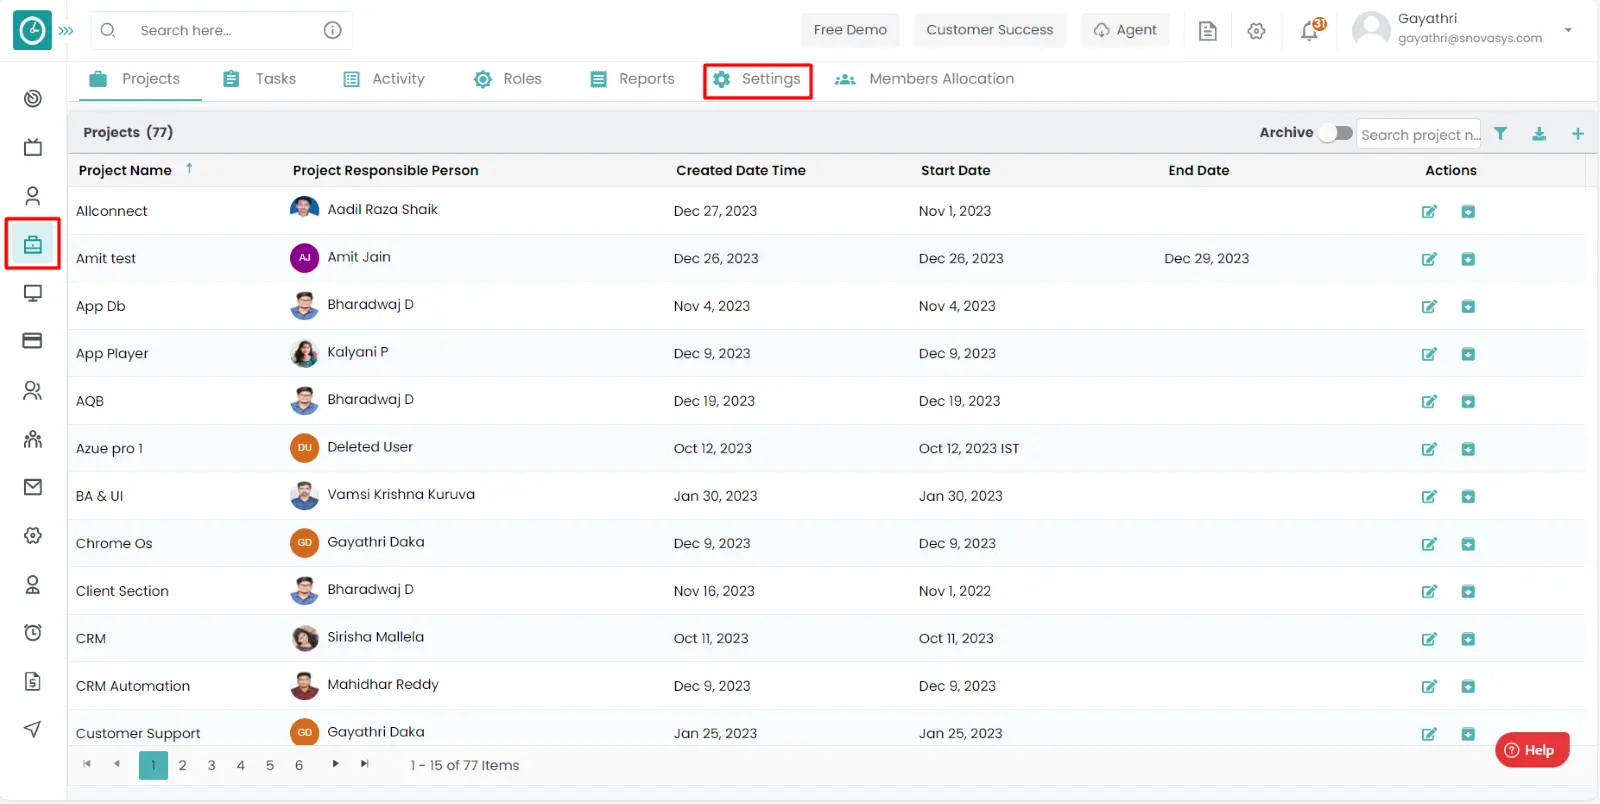Expand sidebar with double chevron arrow
Screen dimensions: 1600x804
click(66, 31)
